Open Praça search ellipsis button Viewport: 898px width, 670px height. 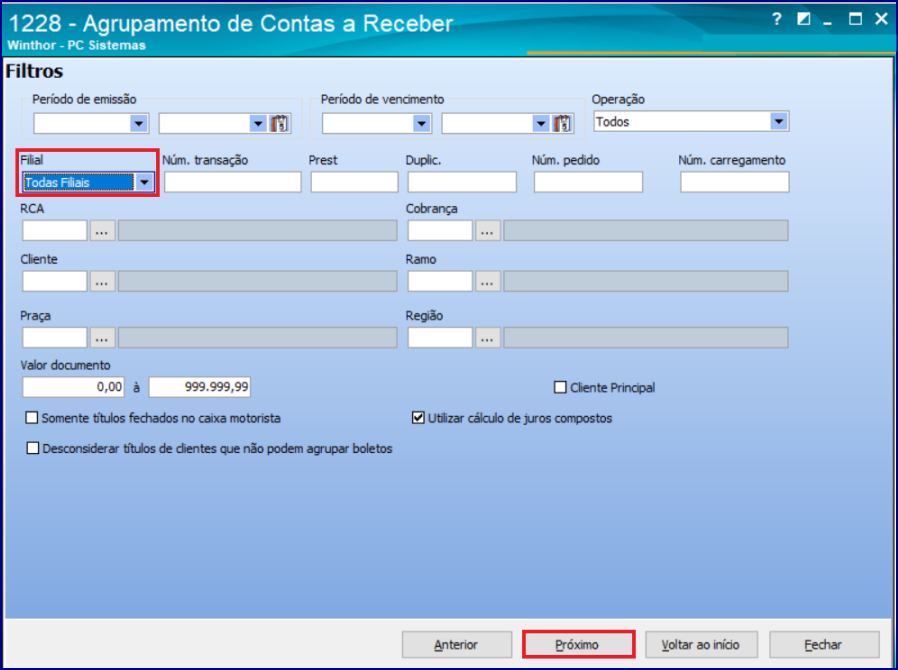(102, 338)
